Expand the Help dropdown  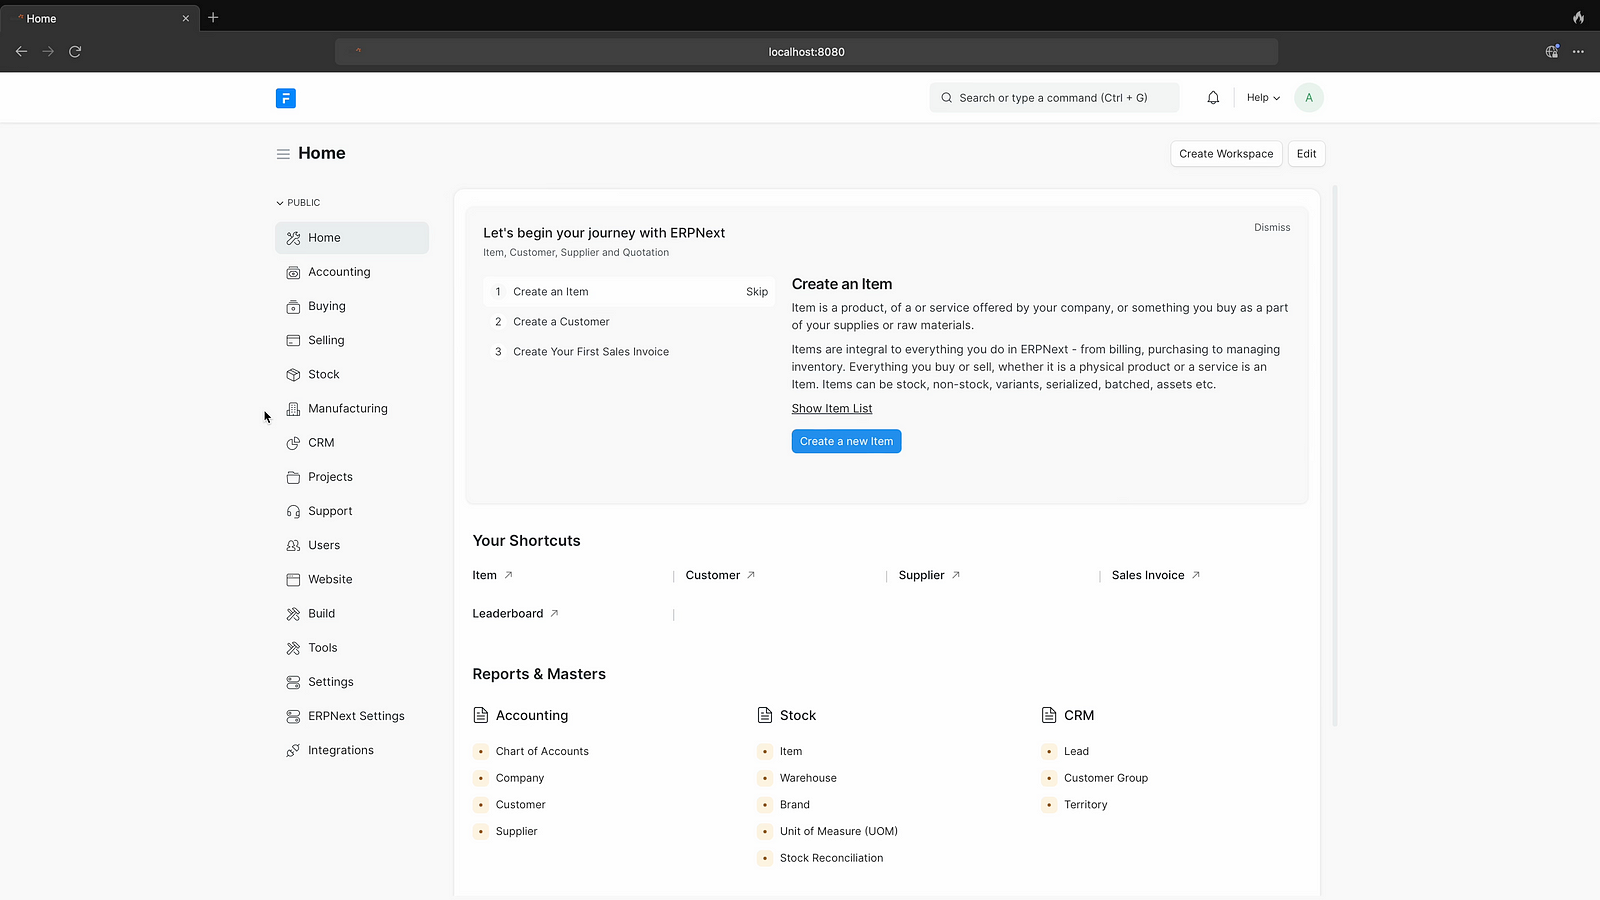click(1262, 98)
